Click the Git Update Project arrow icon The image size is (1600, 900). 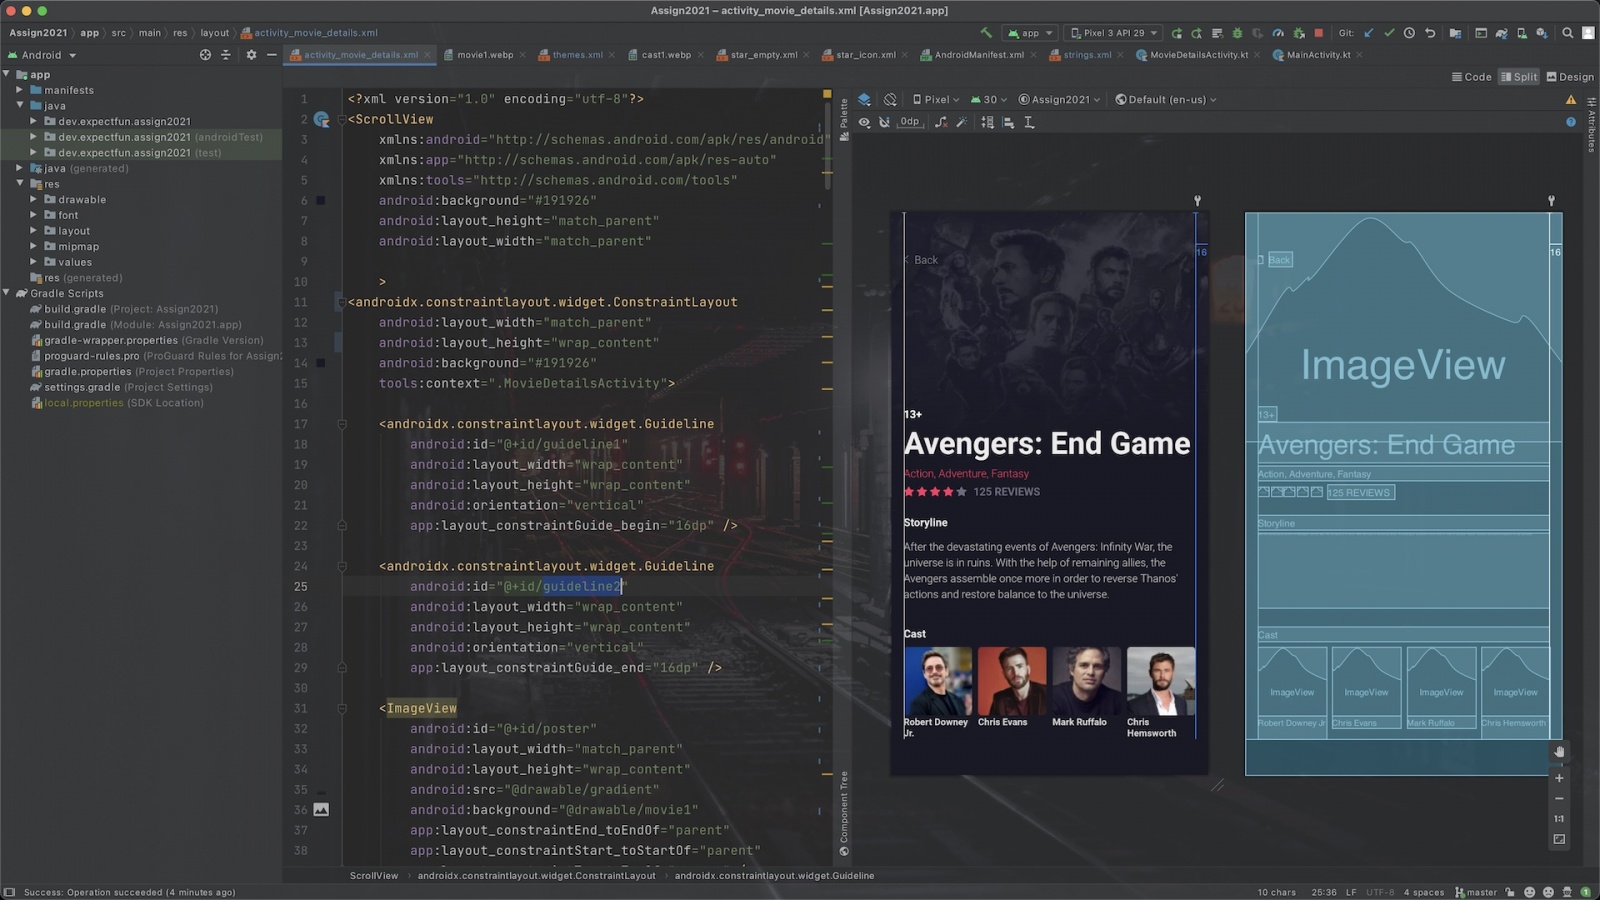pos(1369,33)
